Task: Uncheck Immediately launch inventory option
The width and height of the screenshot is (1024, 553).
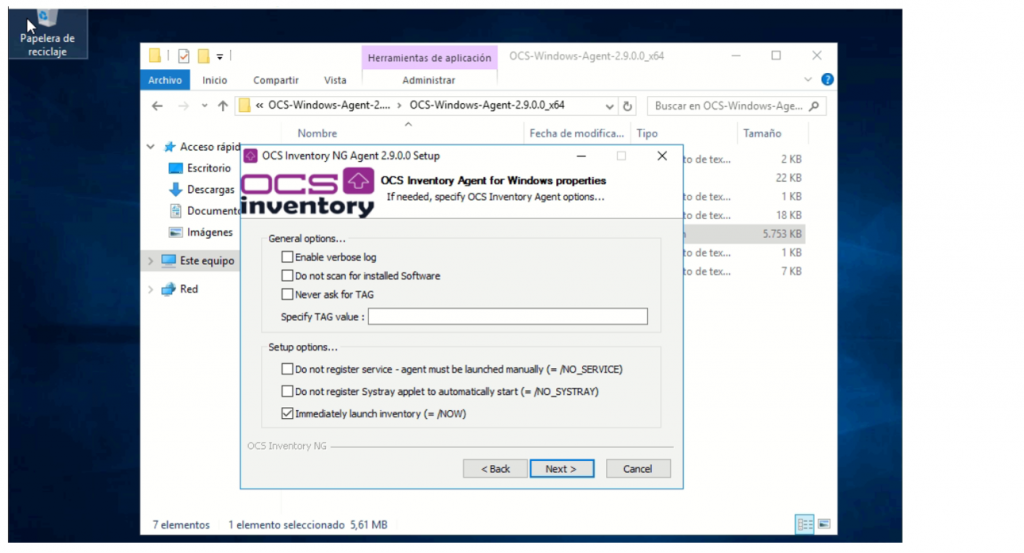Action: tap(287, 414)
